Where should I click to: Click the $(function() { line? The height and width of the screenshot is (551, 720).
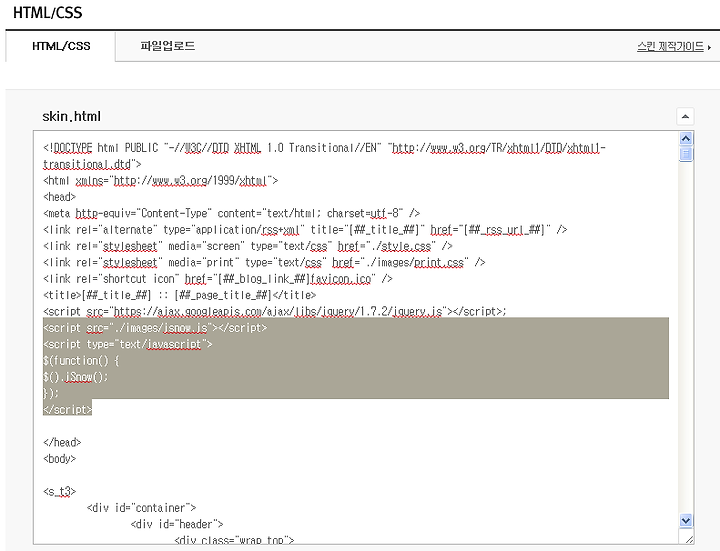(81, 360)
